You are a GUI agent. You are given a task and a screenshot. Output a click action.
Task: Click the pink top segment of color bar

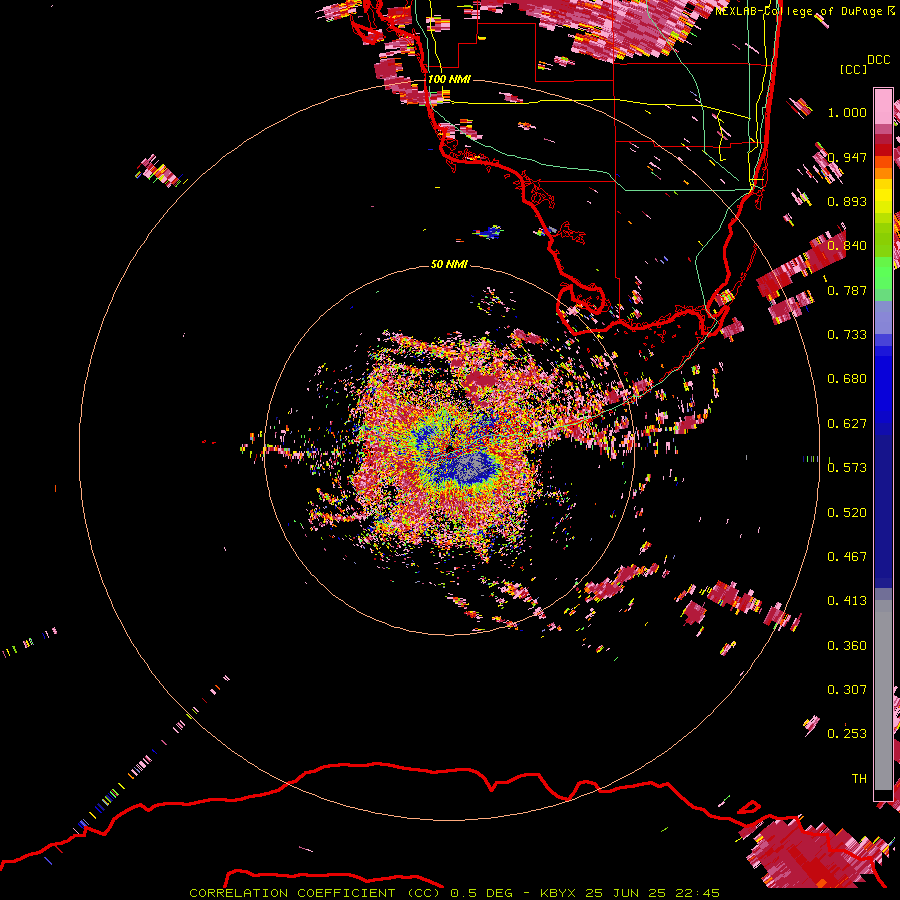pos(883,107)
